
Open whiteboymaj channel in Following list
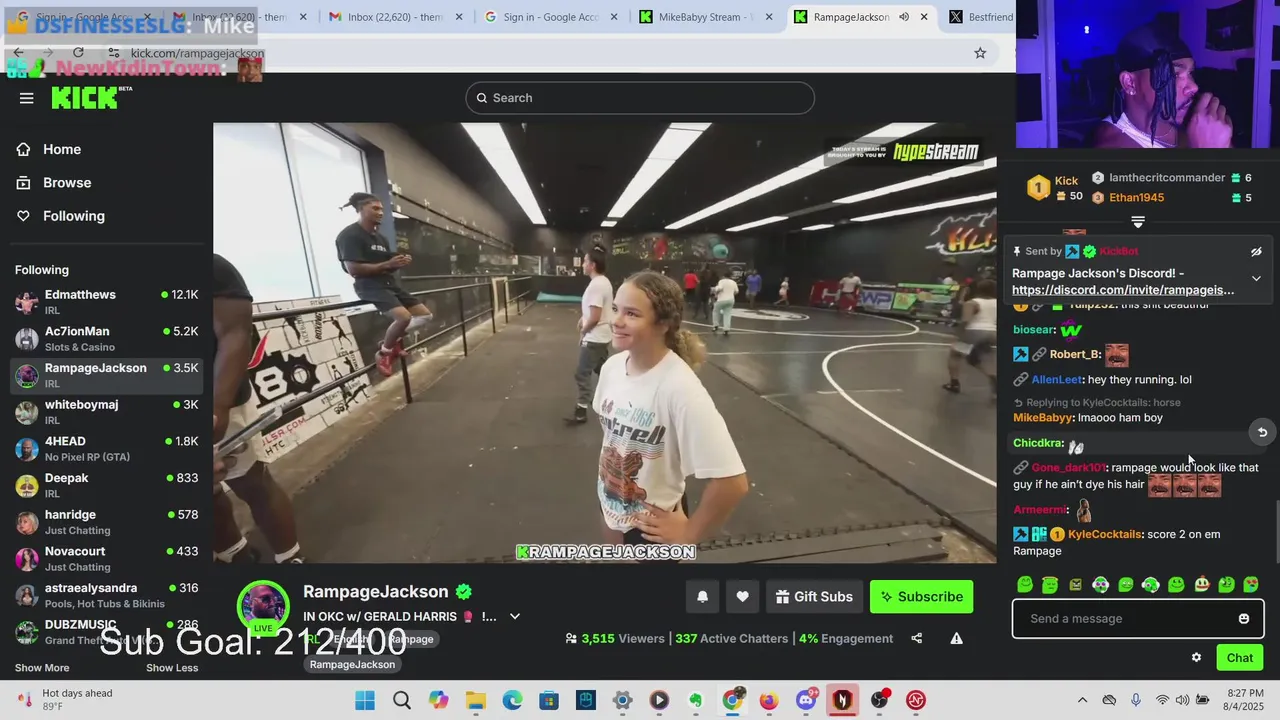pyautogui.click(x=106, y=411)
